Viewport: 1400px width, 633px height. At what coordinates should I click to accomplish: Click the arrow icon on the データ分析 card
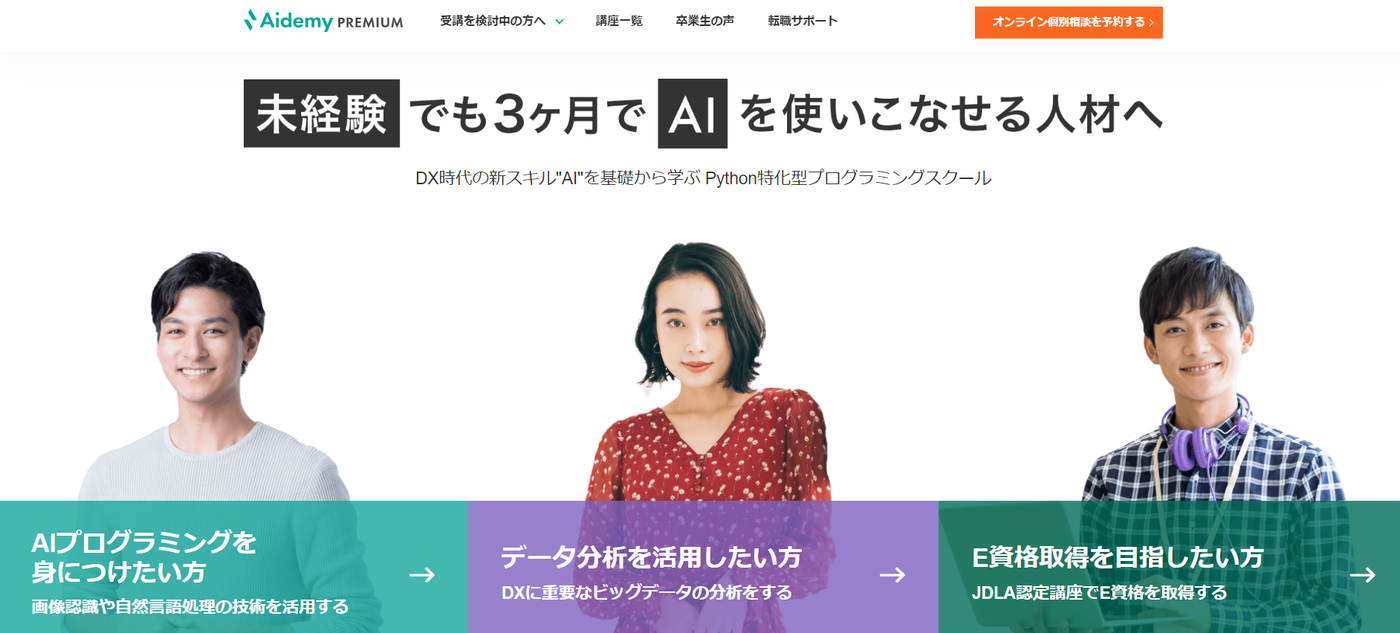coord(892,575)
